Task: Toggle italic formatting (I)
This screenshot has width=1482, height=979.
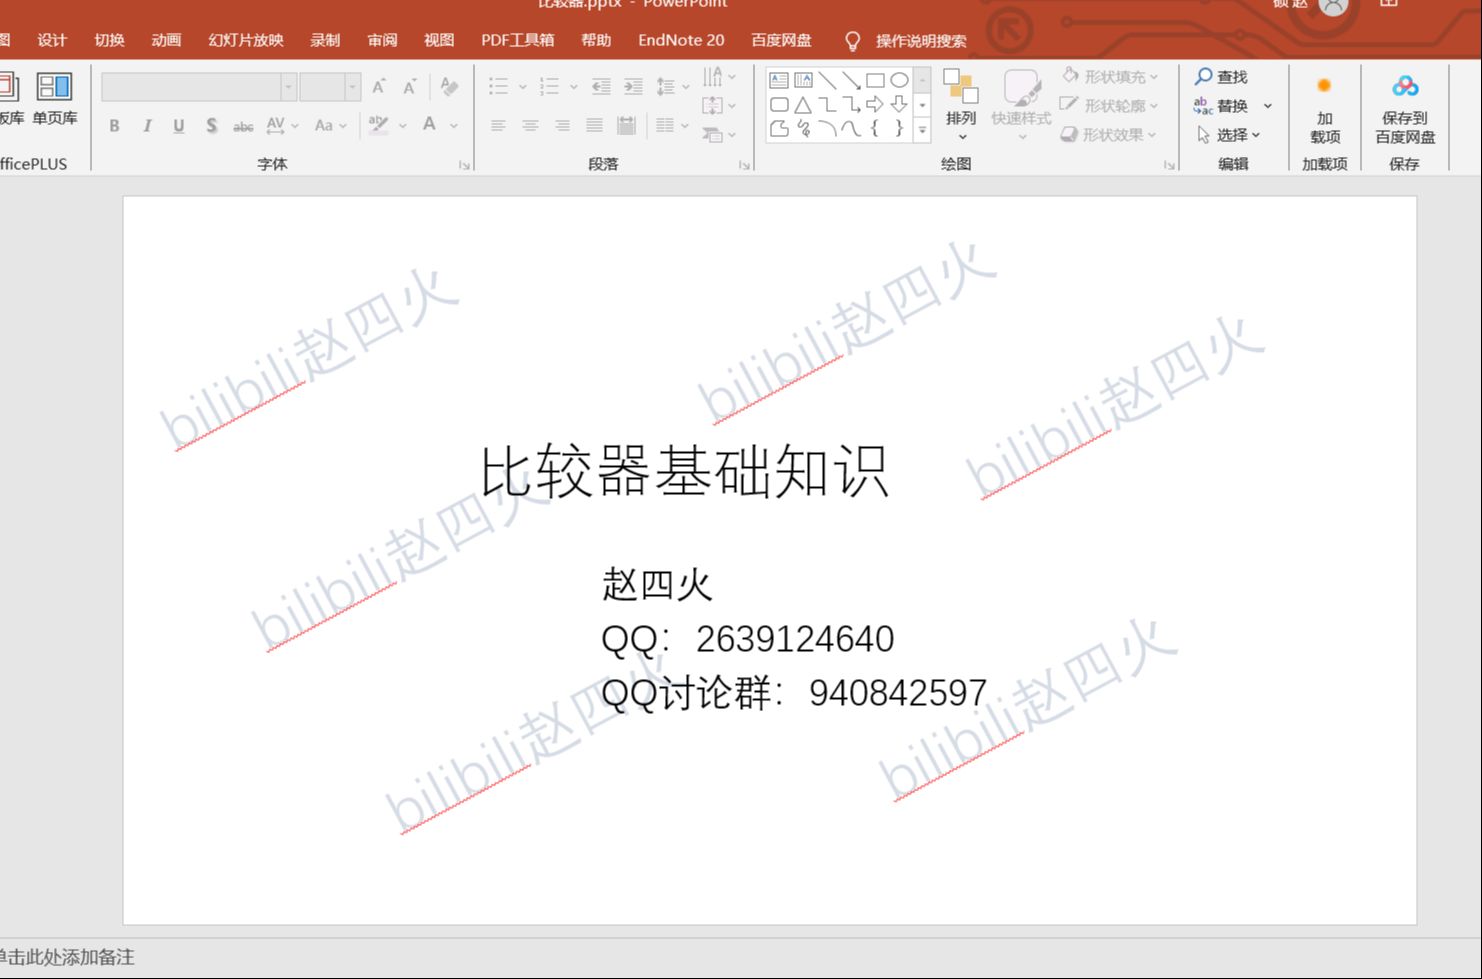Action: (147, 126)
